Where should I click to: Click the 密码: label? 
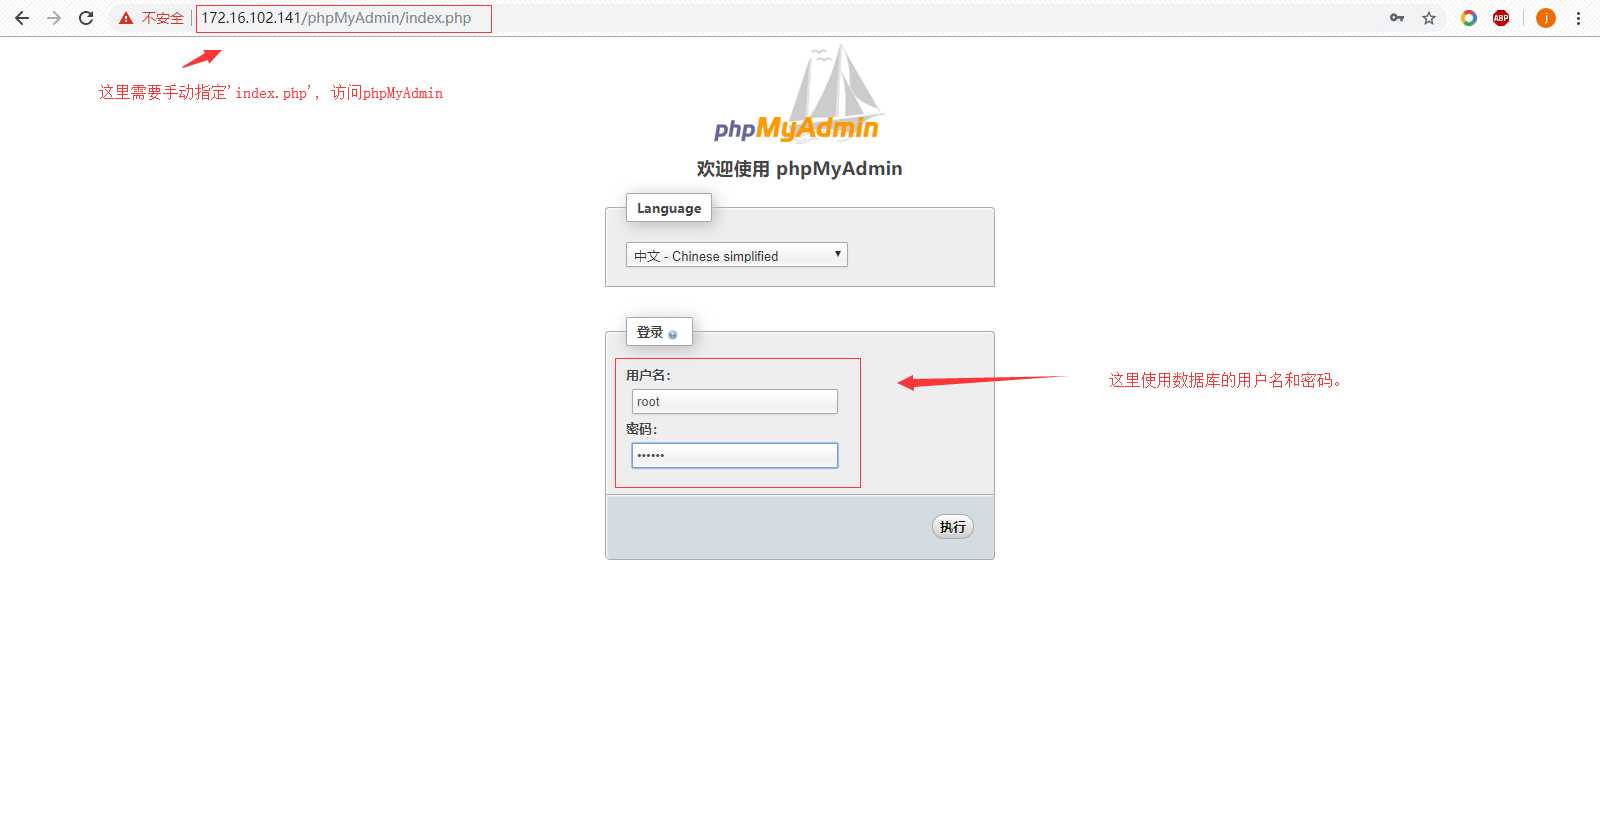click(642, 429)
